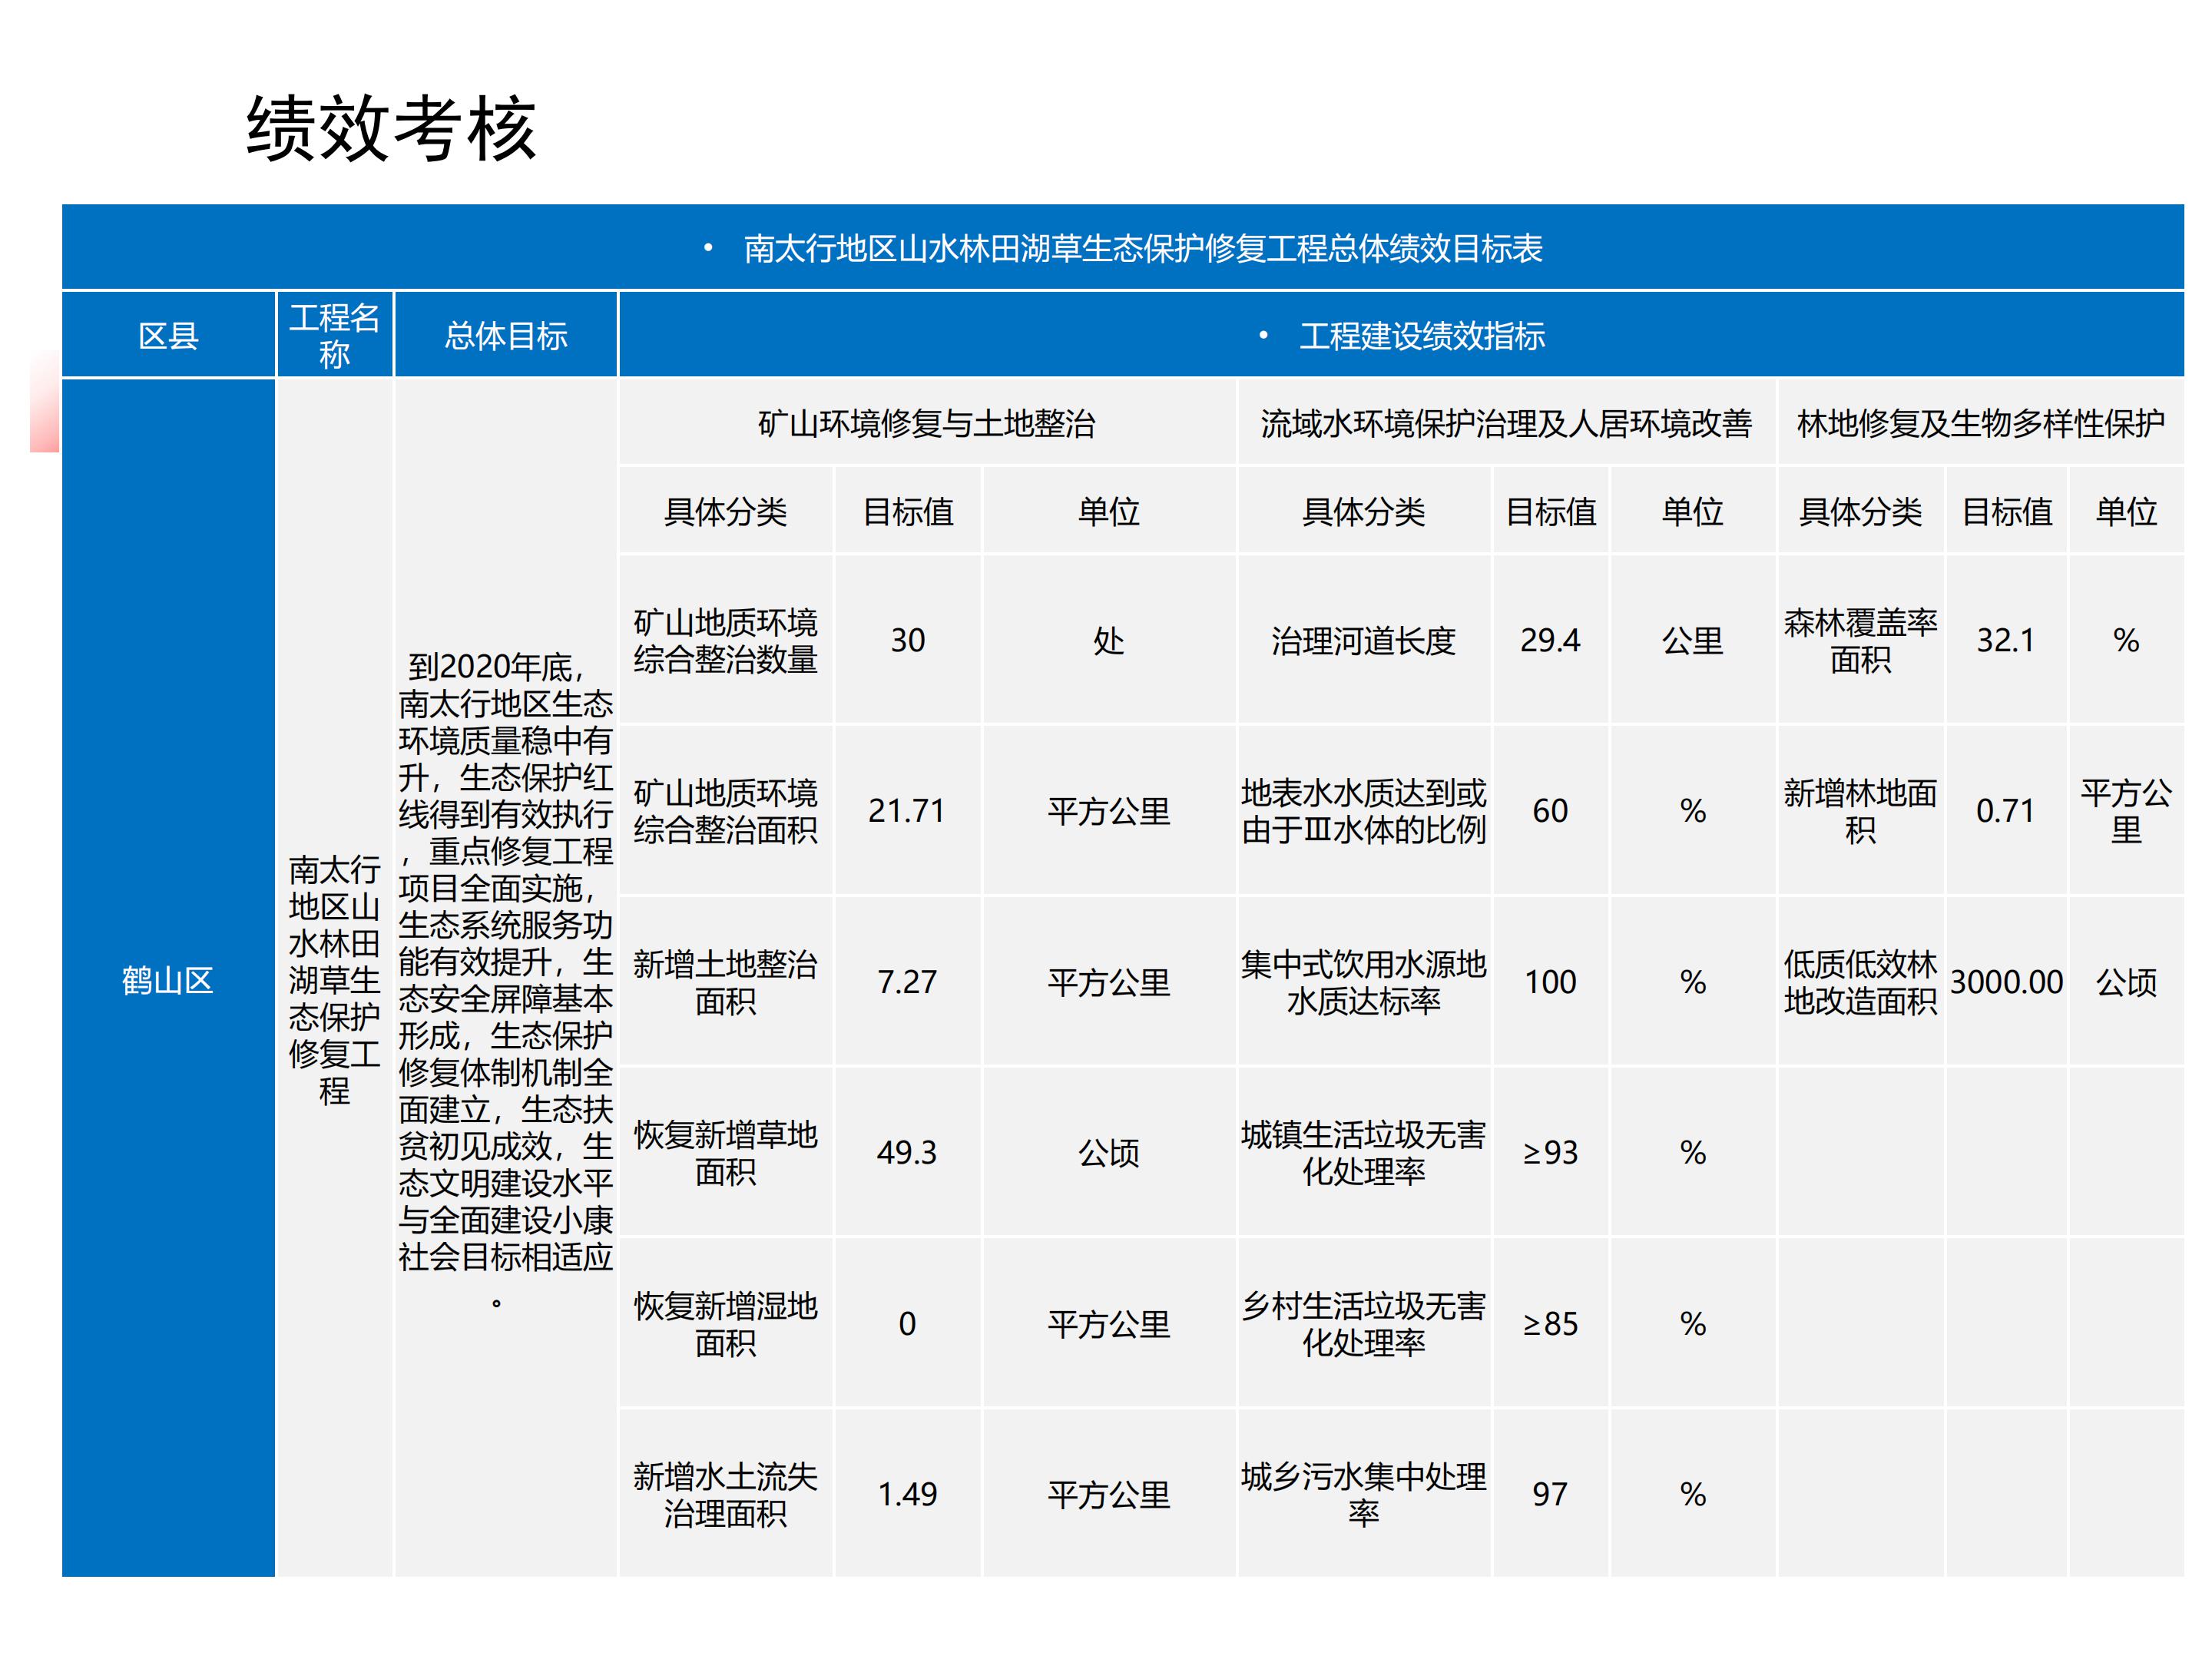This screenshot has width=2212, height=1659.
Task: Select the value 21.71
Action: click(x=907, y=811)
